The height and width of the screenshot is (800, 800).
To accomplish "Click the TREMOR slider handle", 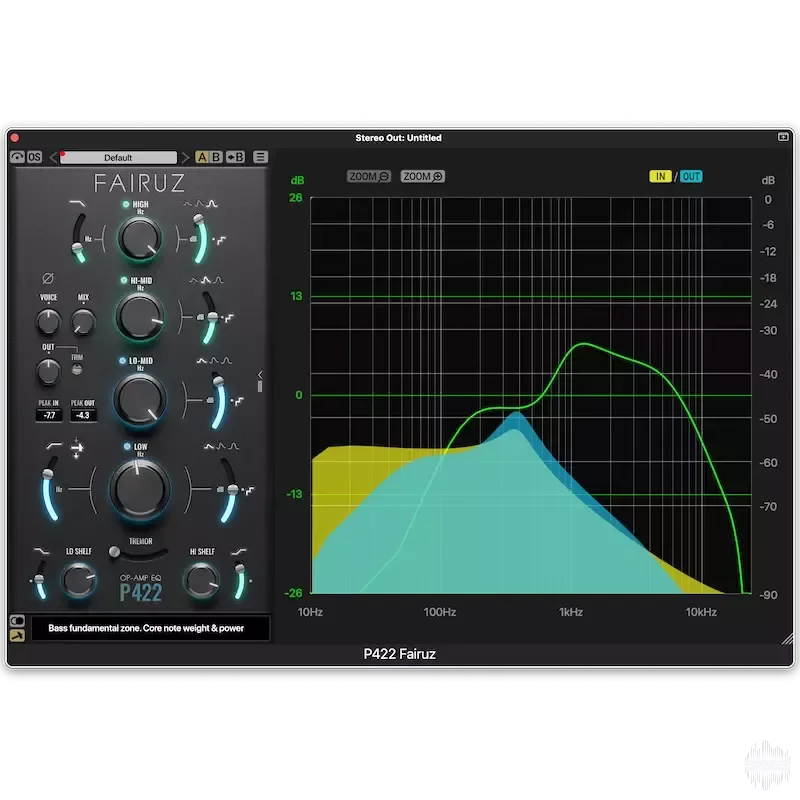I will pyautogui.click(x=114, y=552).
